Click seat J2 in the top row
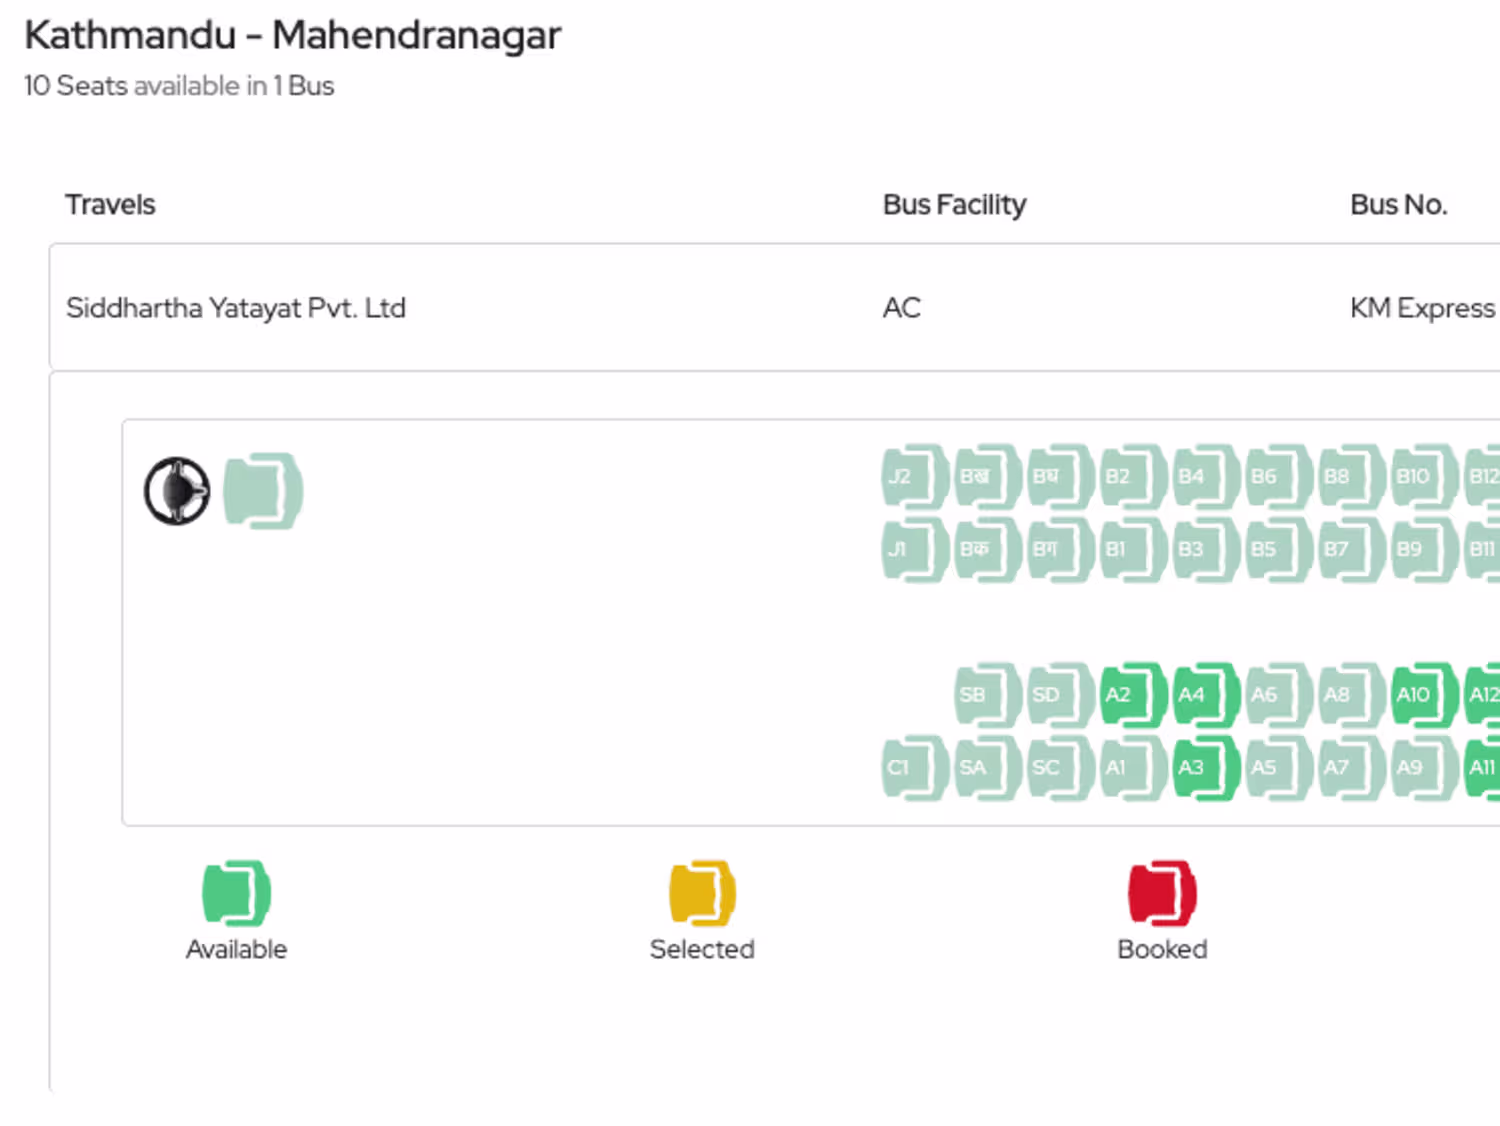Viewport: 1500px width, 1126px height. (913, 477)
